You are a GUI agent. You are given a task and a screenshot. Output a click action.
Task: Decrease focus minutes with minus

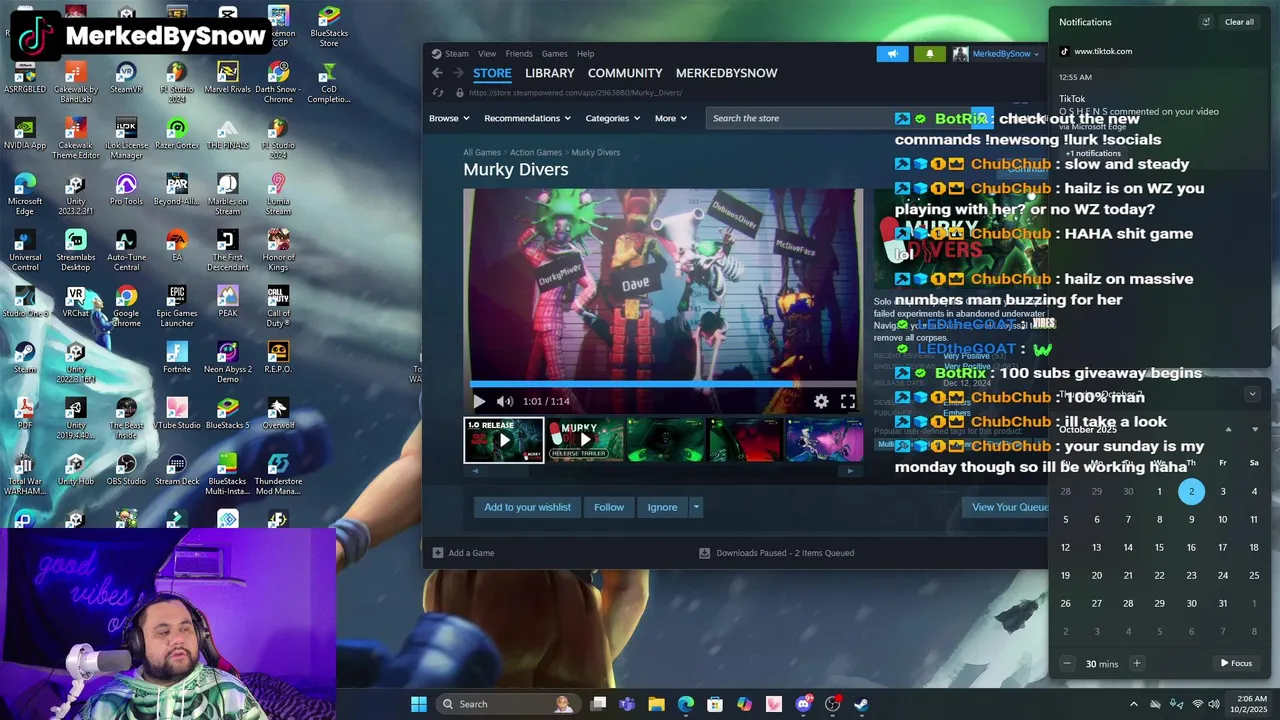[1066, 663]
